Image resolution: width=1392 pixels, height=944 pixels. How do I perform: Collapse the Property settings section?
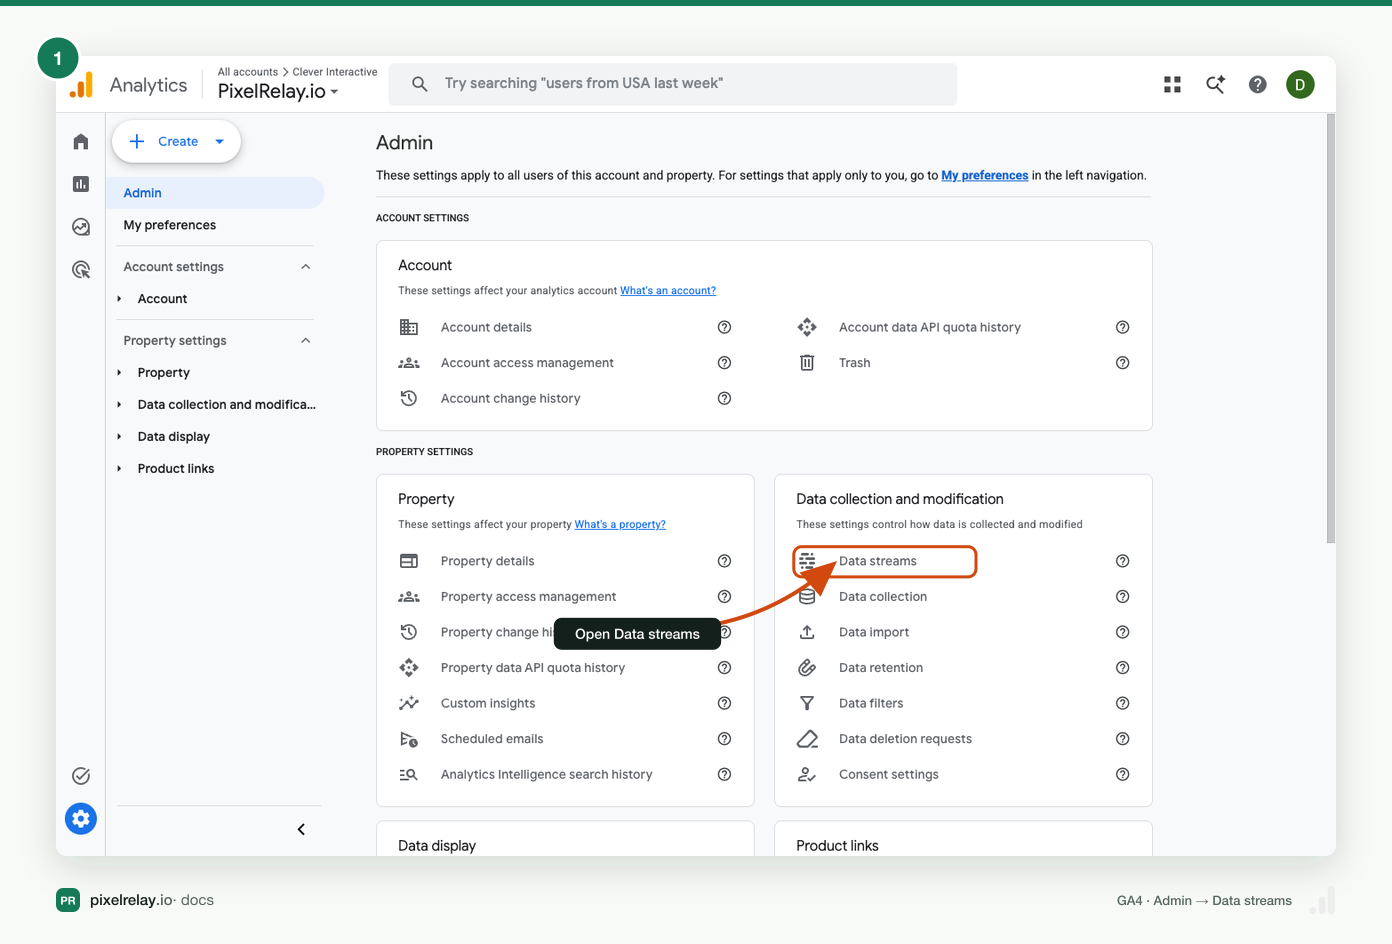click(306, 341)
